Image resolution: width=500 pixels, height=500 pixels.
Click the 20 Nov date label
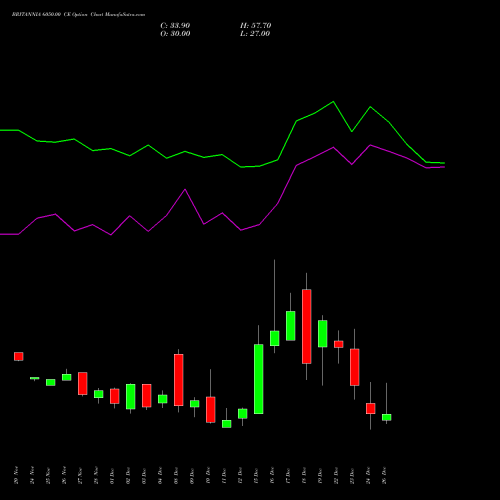click(x=16, y=476)
